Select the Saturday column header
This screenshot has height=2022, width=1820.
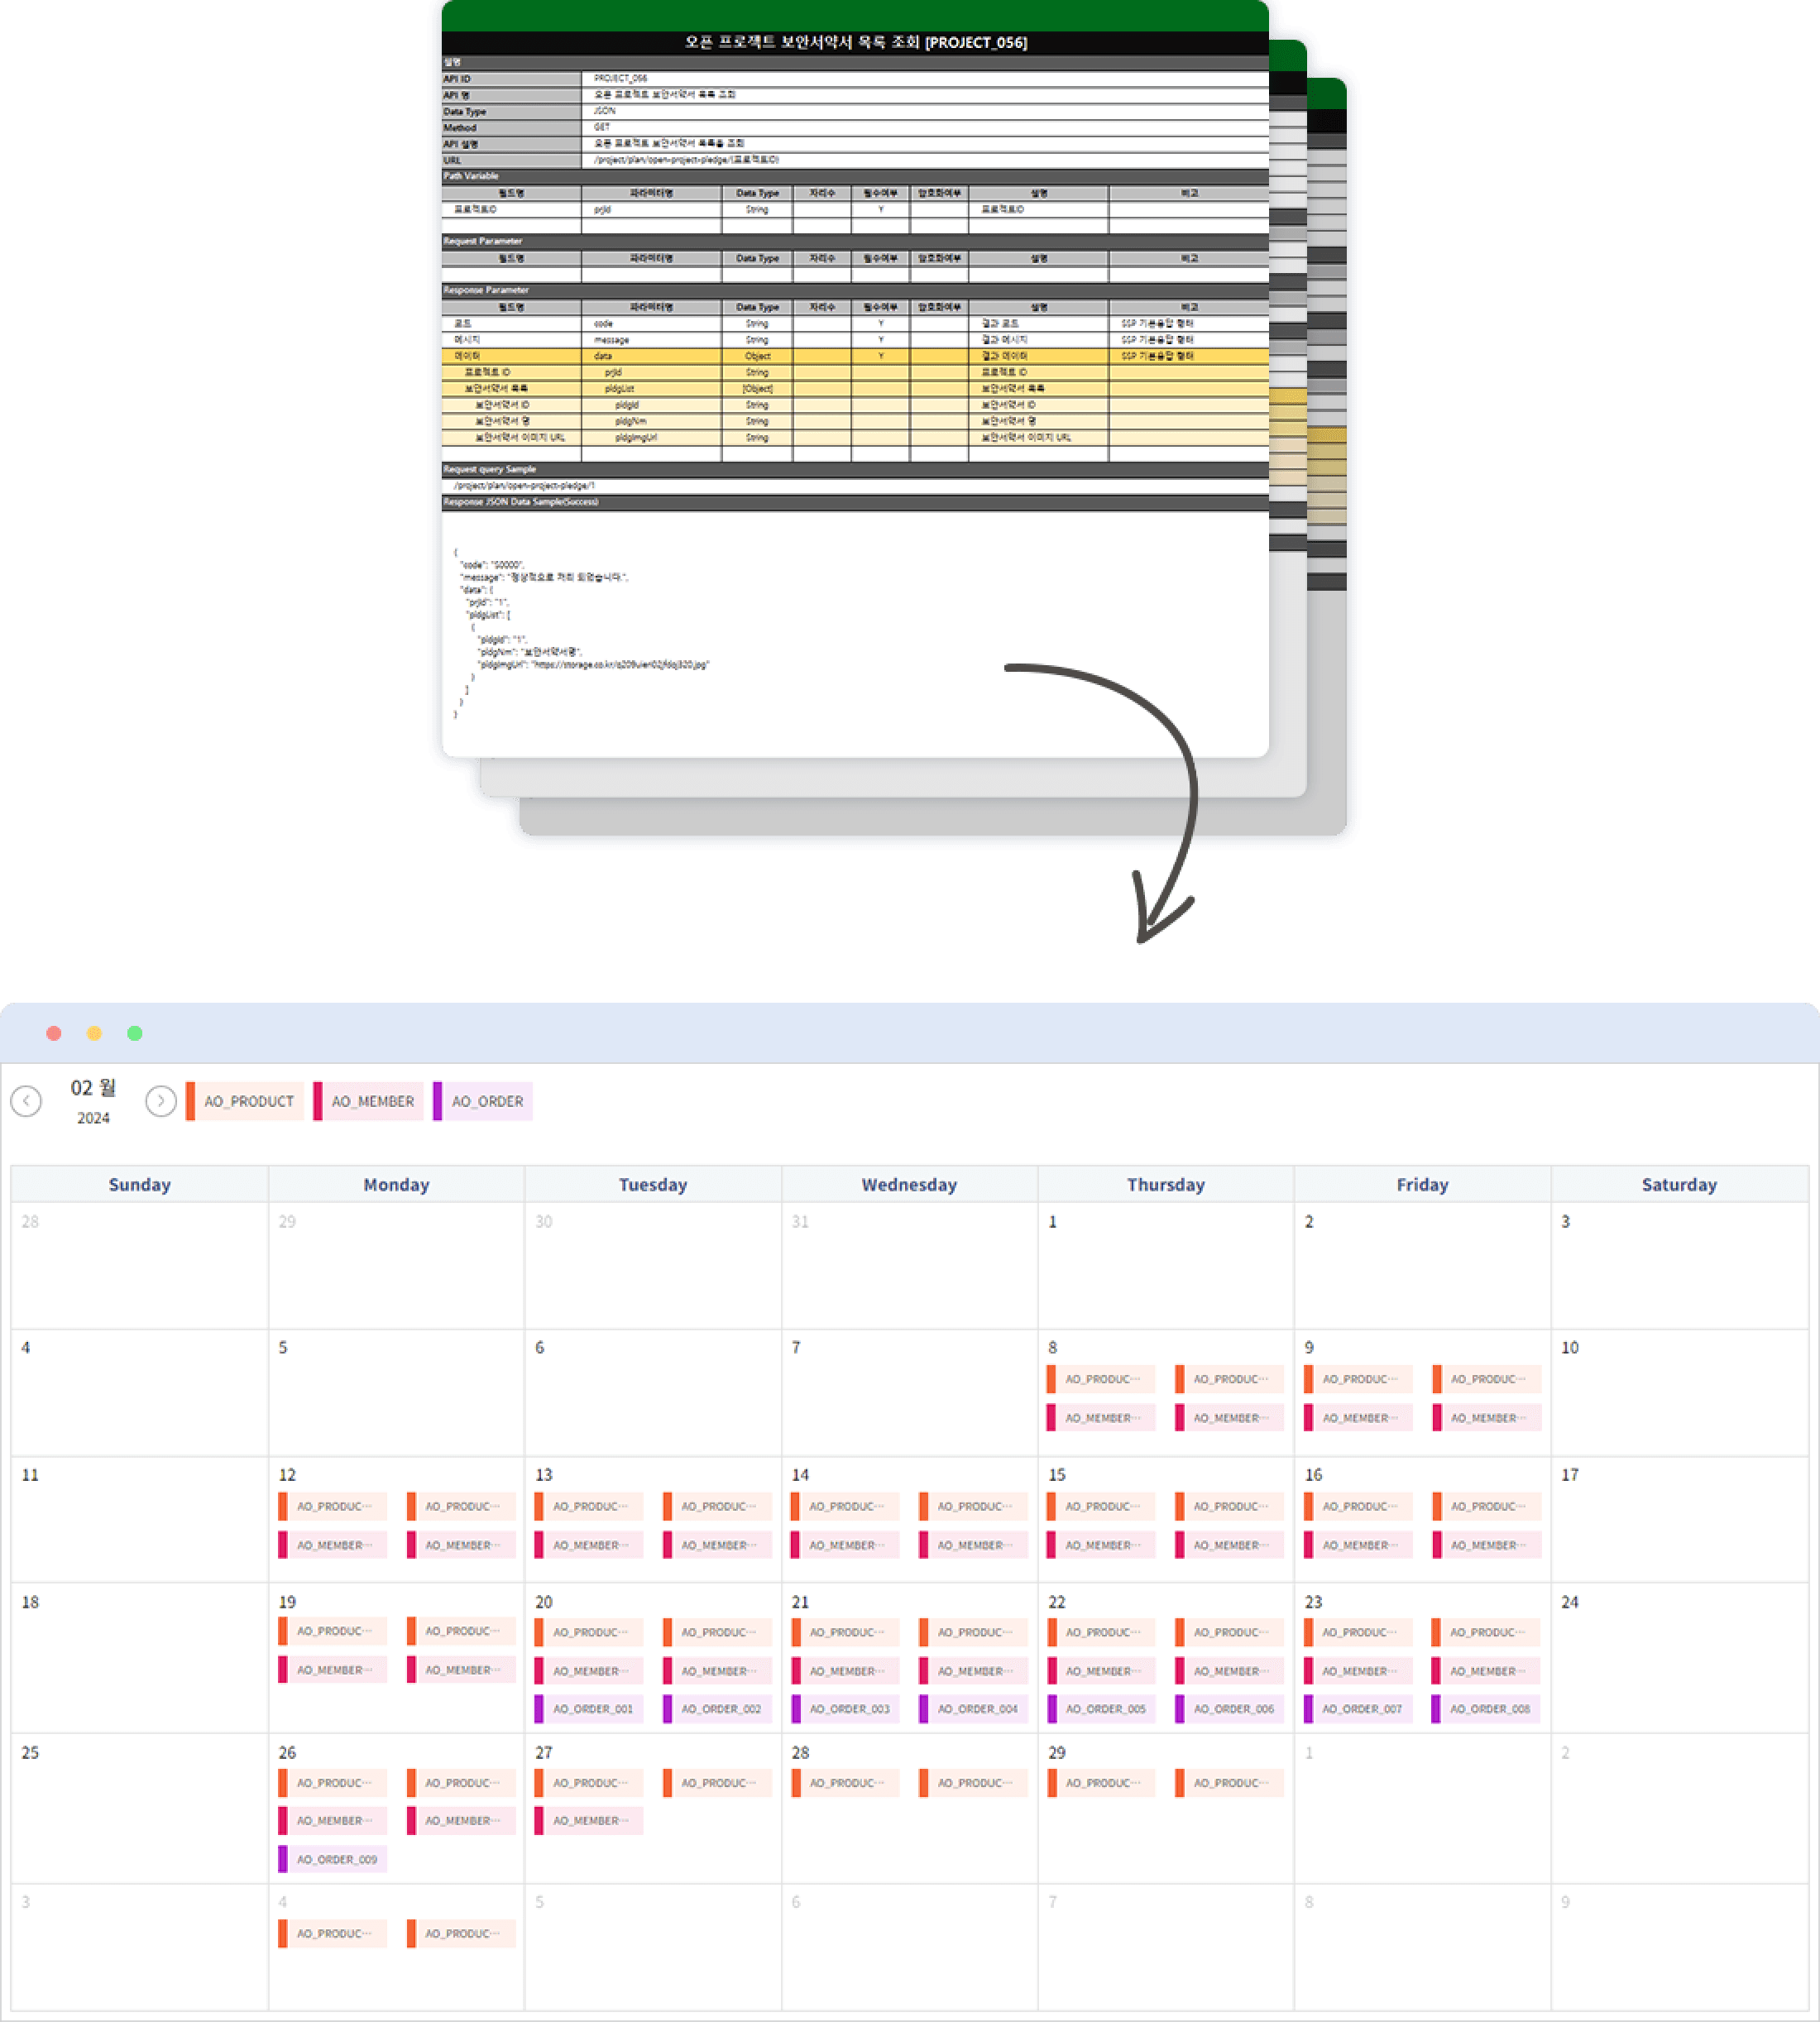point(1679,1184)
